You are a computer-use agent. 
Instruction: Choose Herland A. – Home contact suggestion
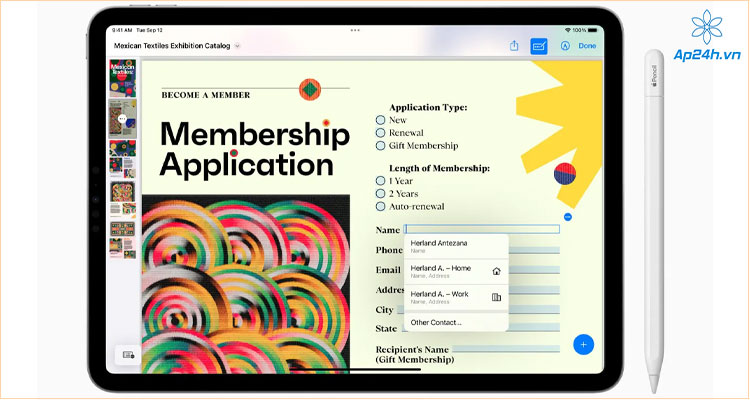[x=456, y=271]
